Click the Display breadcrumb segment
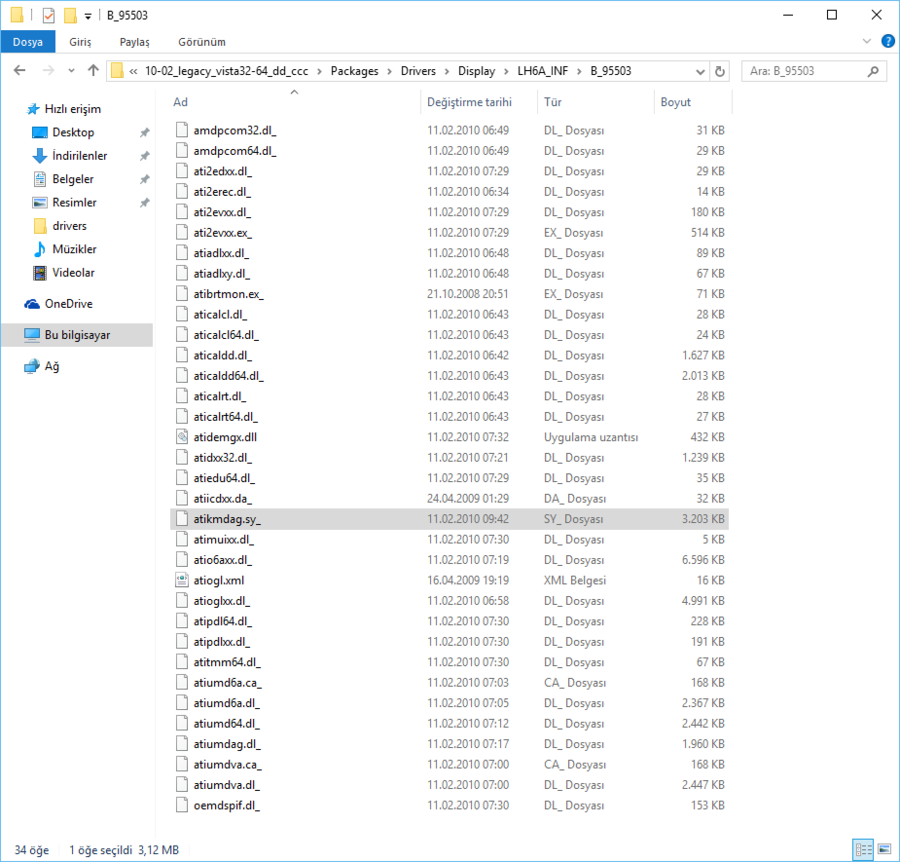 476,71
